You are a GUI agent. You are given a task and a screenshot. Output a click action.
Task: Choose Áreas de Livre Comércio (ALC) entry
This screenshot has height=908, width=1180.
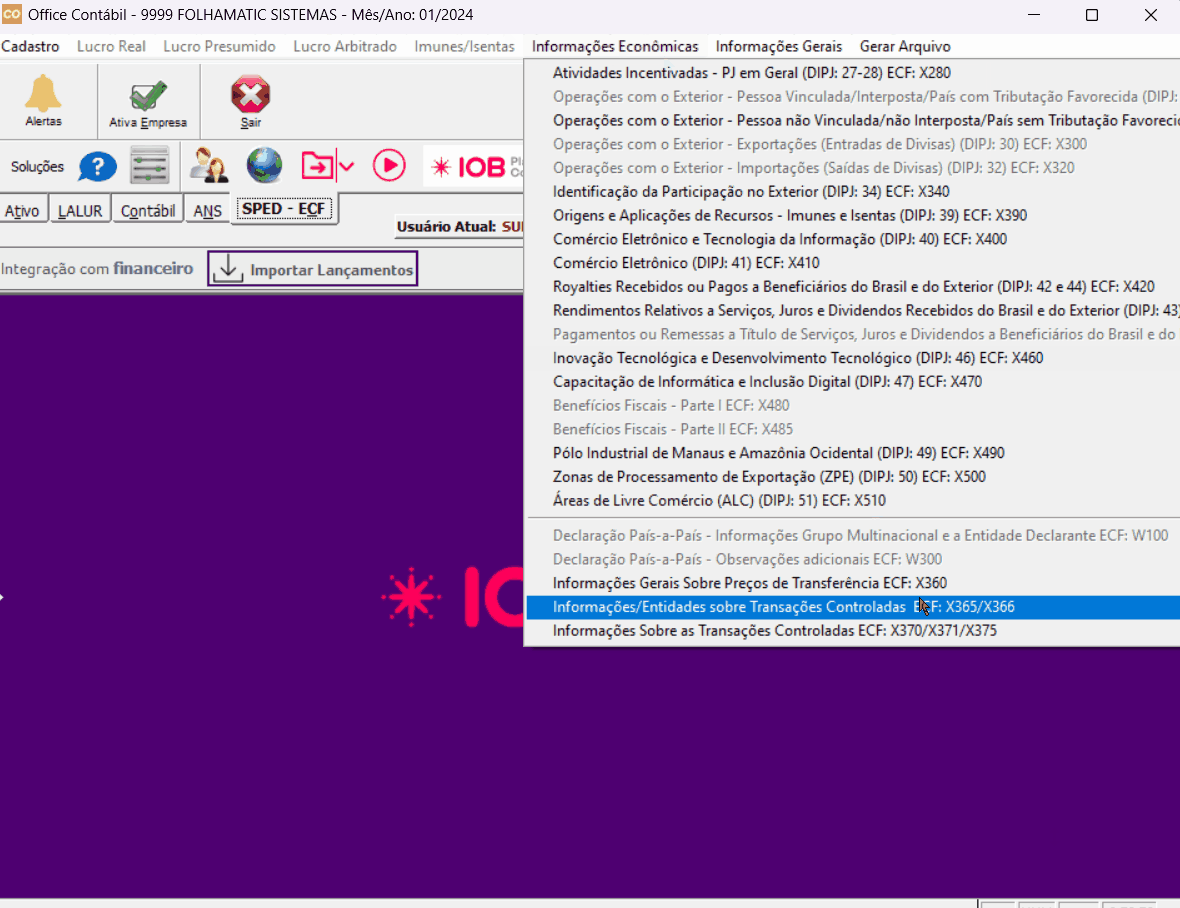pos(718,500)
